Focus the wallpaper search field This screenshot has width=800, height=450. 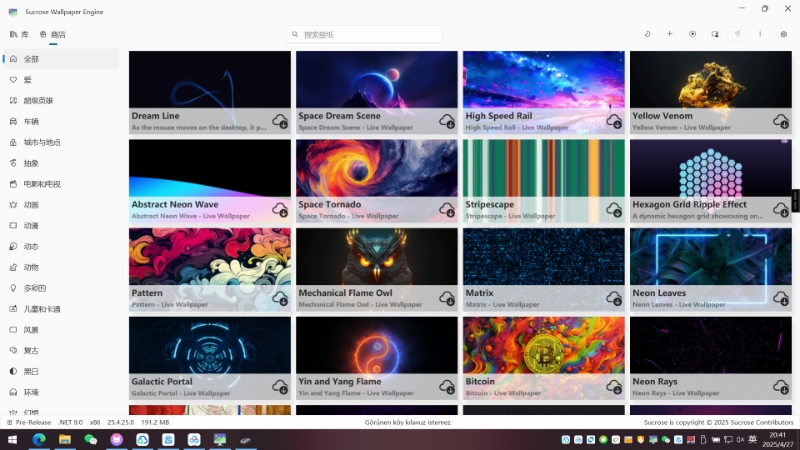click(364, 34)
